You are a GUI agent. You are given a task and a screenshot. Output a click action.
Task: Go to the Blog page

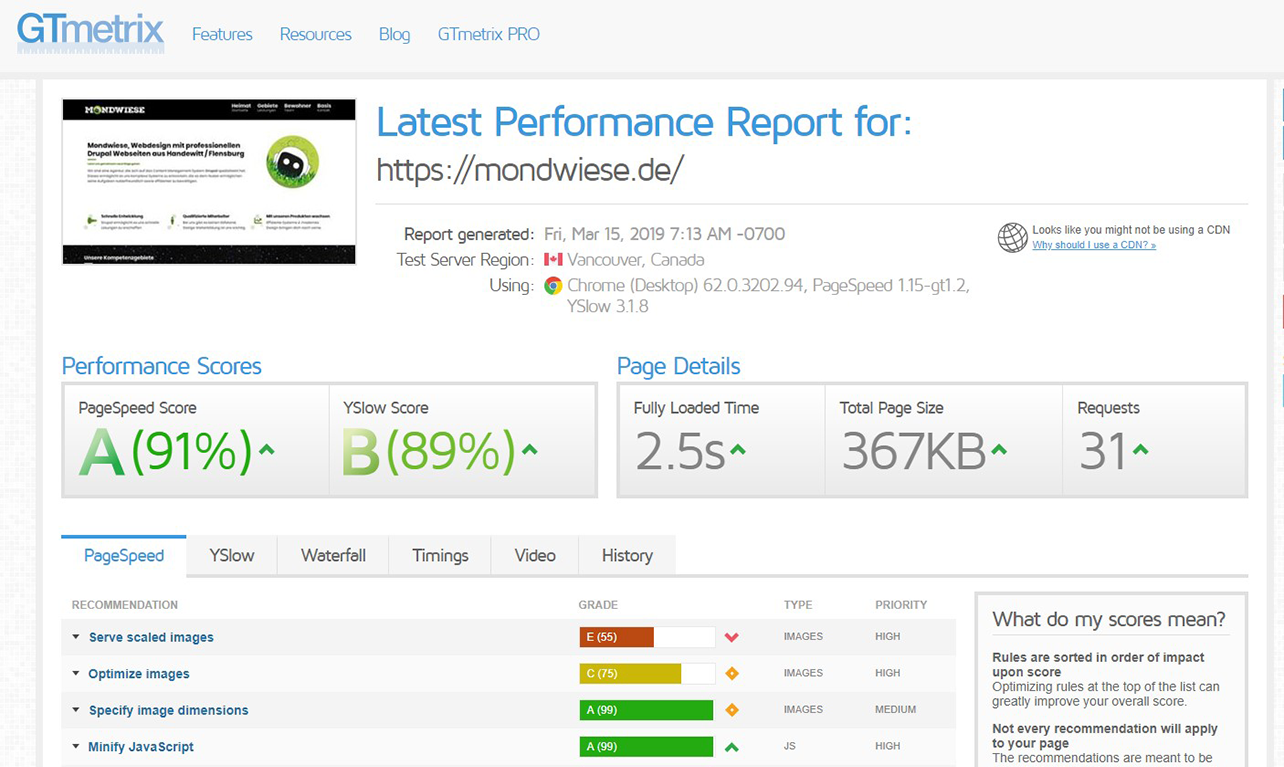(394, 34)
